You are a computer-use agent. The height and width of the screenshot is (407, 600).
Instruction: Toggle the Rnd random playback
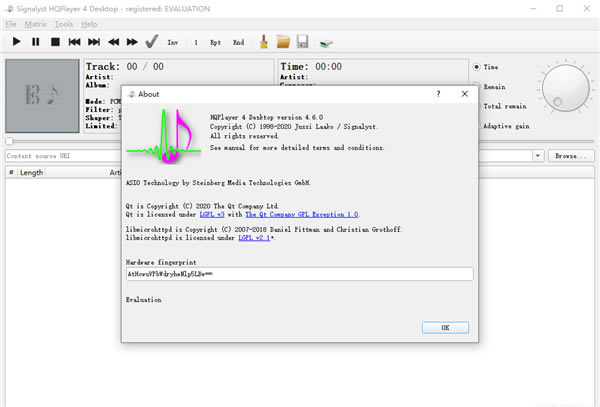click(x=238, y=43)
